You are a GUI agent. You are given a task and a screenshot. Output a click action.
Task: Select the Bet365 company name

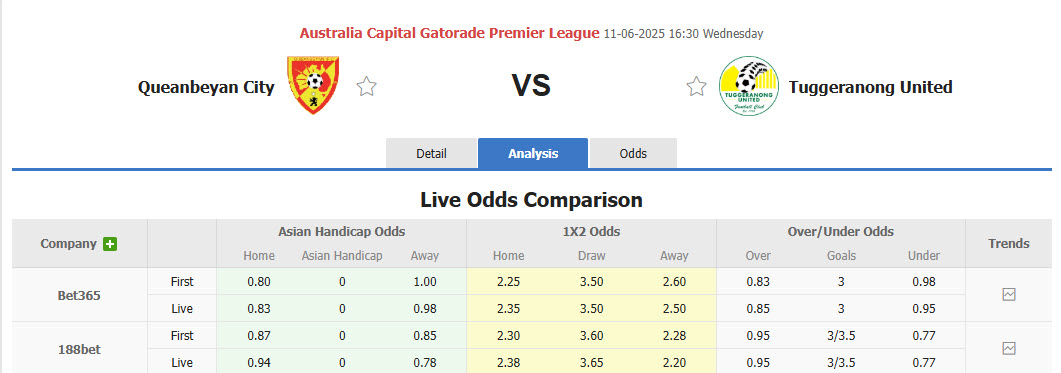(x=80, y=295)
